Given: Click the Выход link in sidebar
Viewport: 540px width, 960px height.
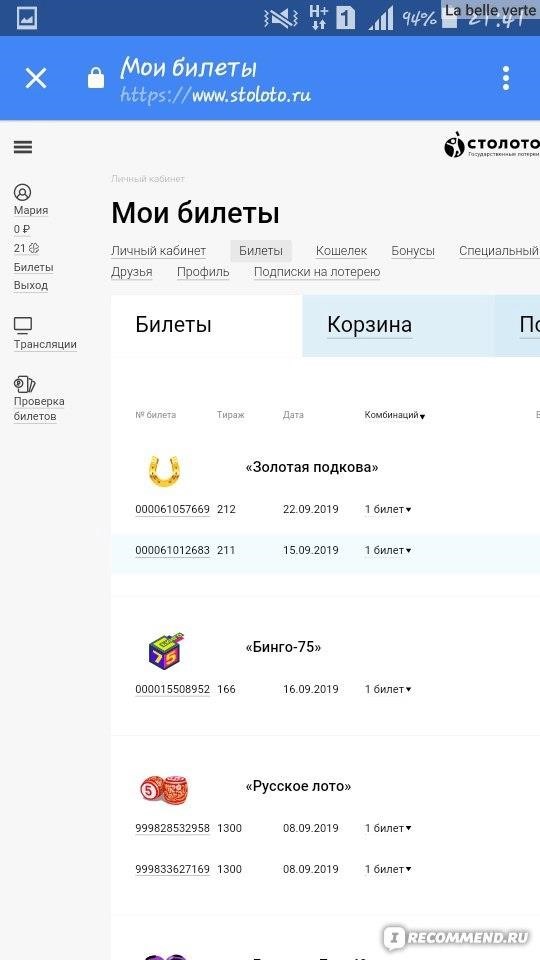Looking at the screenshot, I should point(31,285).
